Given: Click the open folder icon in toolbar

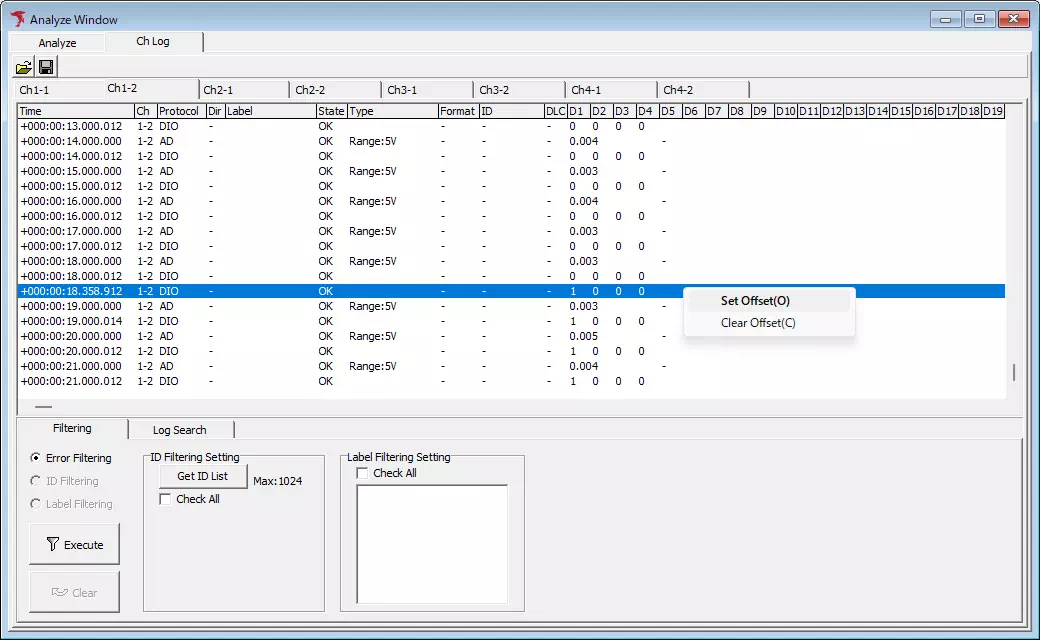Looking at the screenshot, I should [23, 67].
